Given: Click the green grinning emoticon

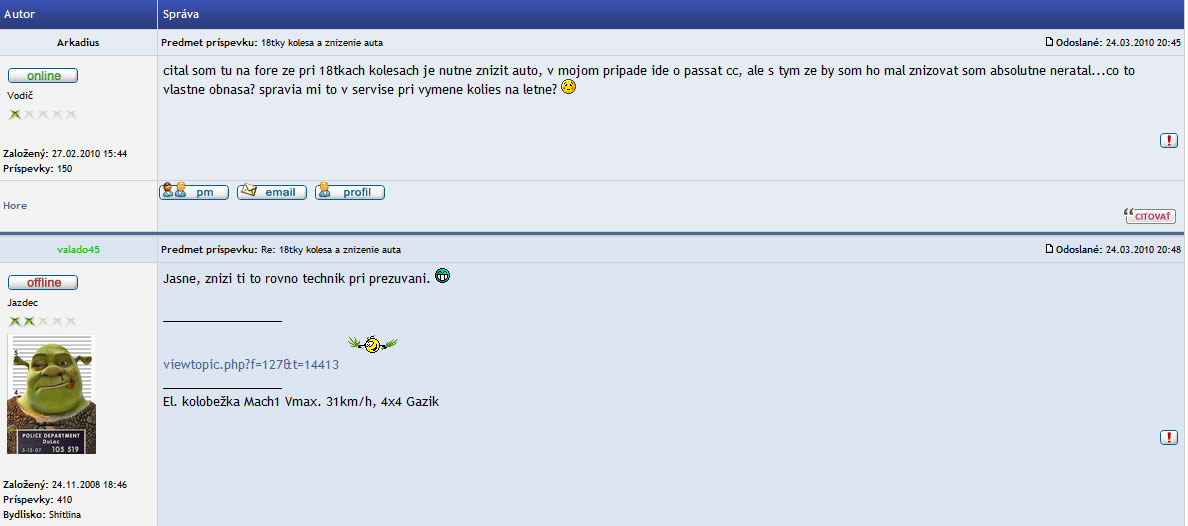Looking at the screenshot, I should [442, 277].
